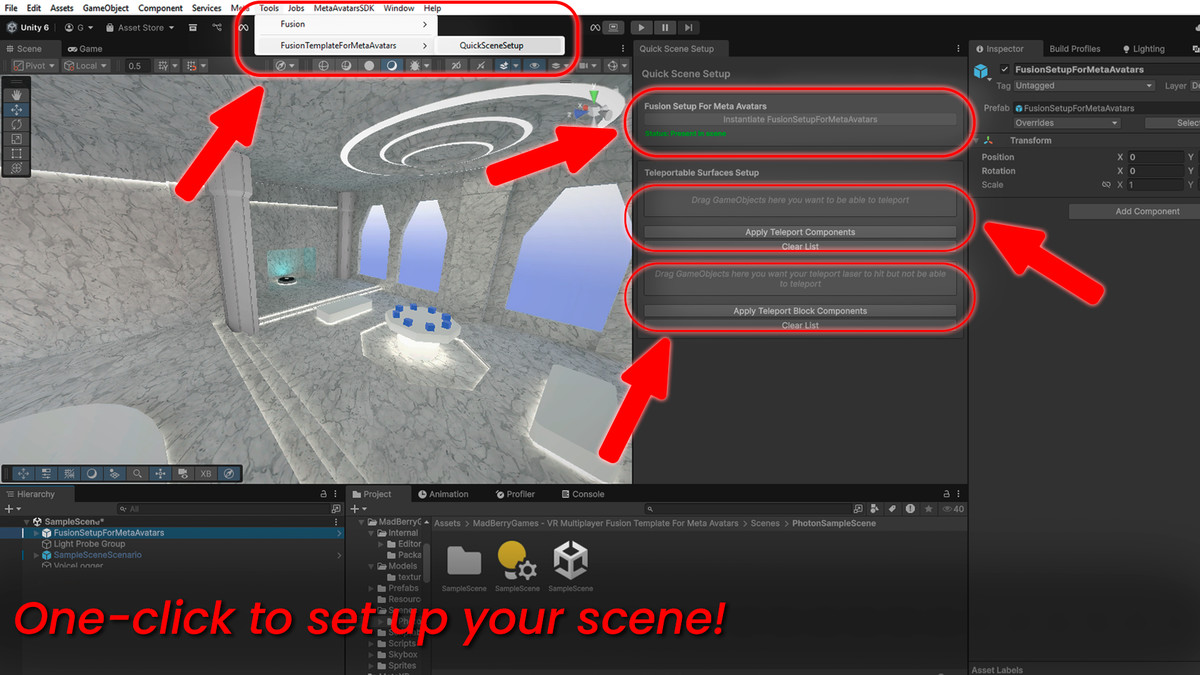Click the Hierarchy lock icon
This screenshot has height=675, width=1200.
(323, 494)
